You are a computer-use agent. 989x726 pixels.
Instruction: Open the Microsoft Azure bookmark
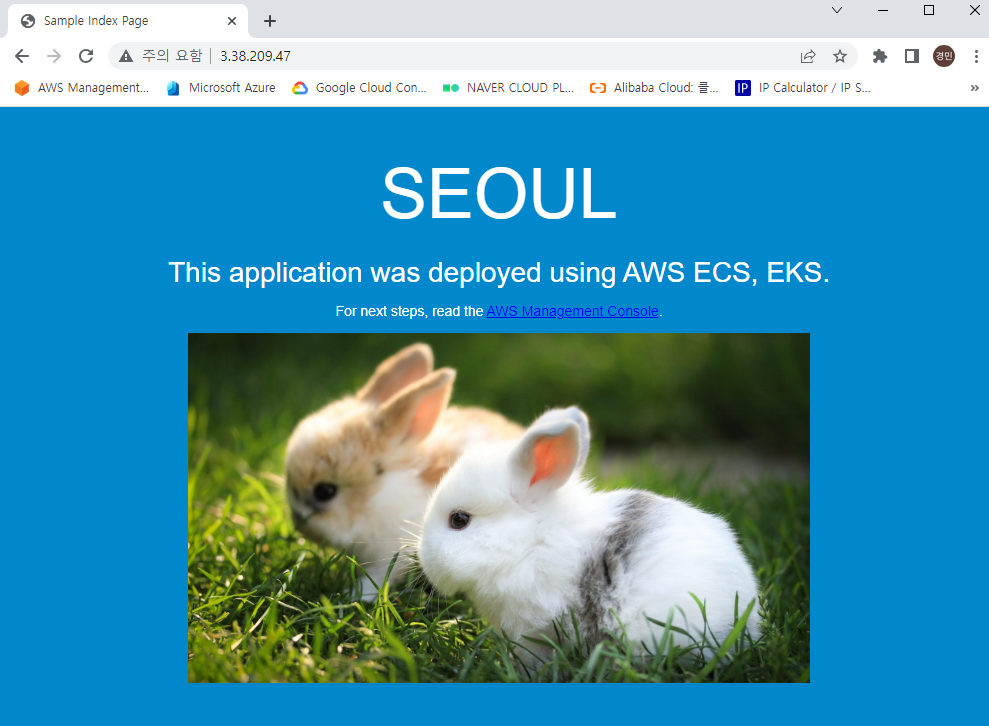221,88
